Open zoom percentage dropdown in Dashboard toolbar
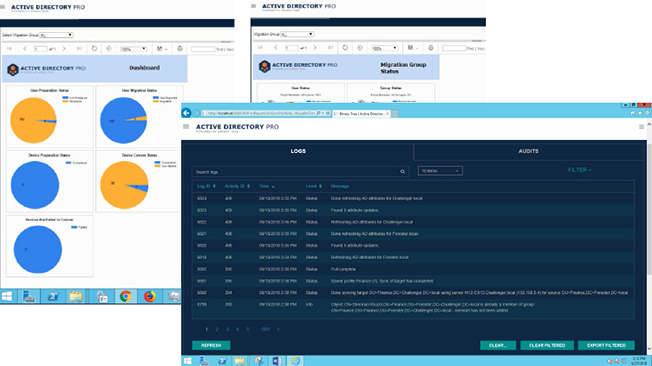Viewport: 652px width, 366px height. (133, 49)
